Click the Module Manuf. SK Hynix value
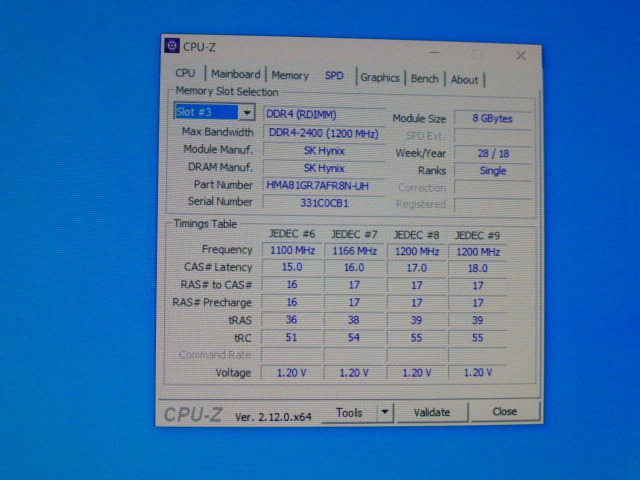The height and width of the screenshot is (480, 640). 324,151
